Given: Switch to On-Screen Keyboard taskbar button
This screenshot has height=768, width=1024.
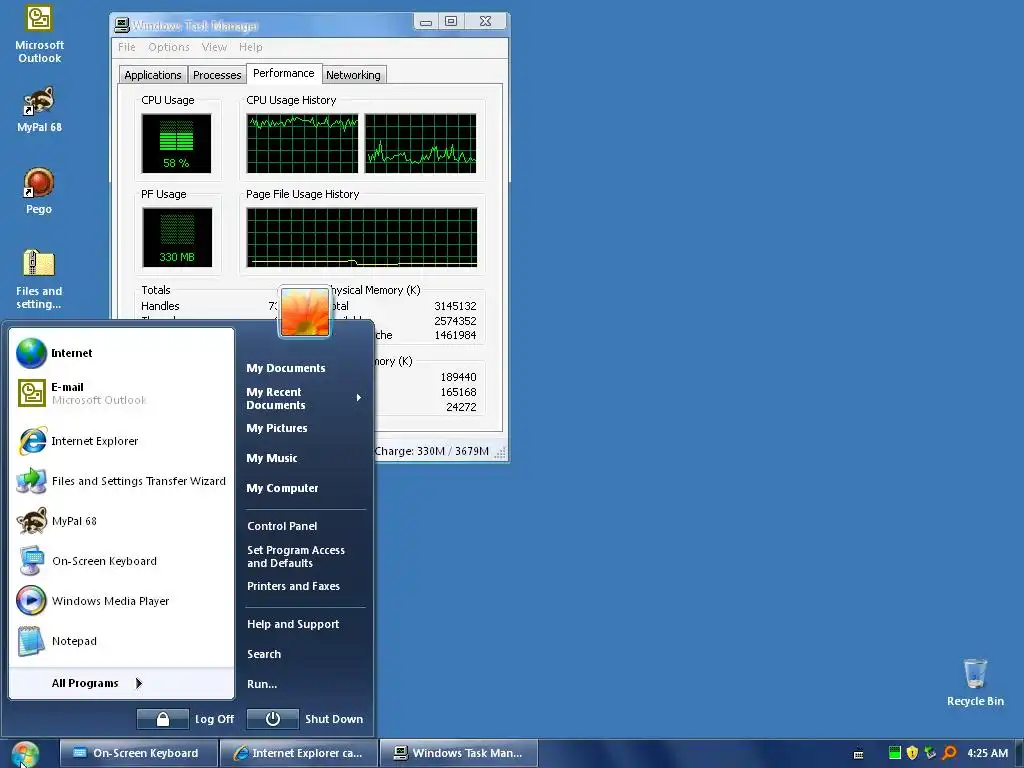Looking at the screenshot, I should click(x=138, y=753).
